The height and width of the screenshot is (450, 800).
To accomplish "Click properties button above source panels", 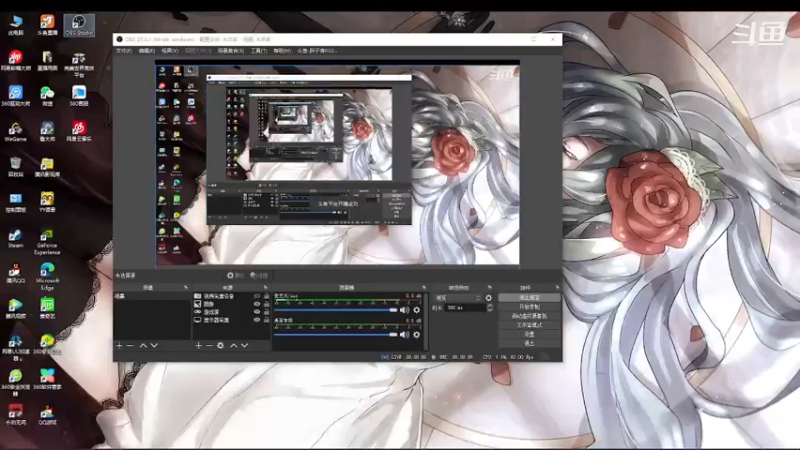I will (235, 276).
